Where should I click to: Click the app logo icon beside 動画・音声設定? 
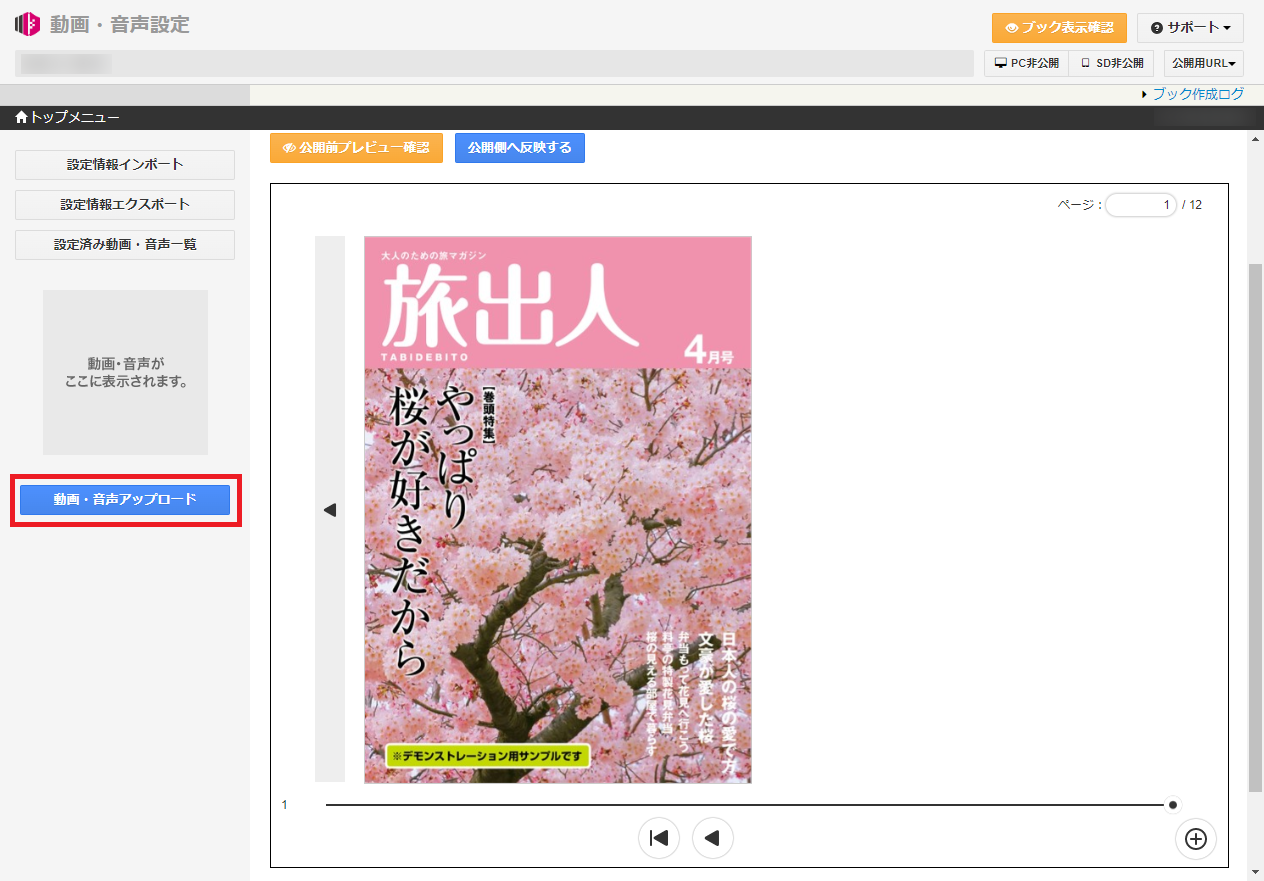click(x=27, y=24)
